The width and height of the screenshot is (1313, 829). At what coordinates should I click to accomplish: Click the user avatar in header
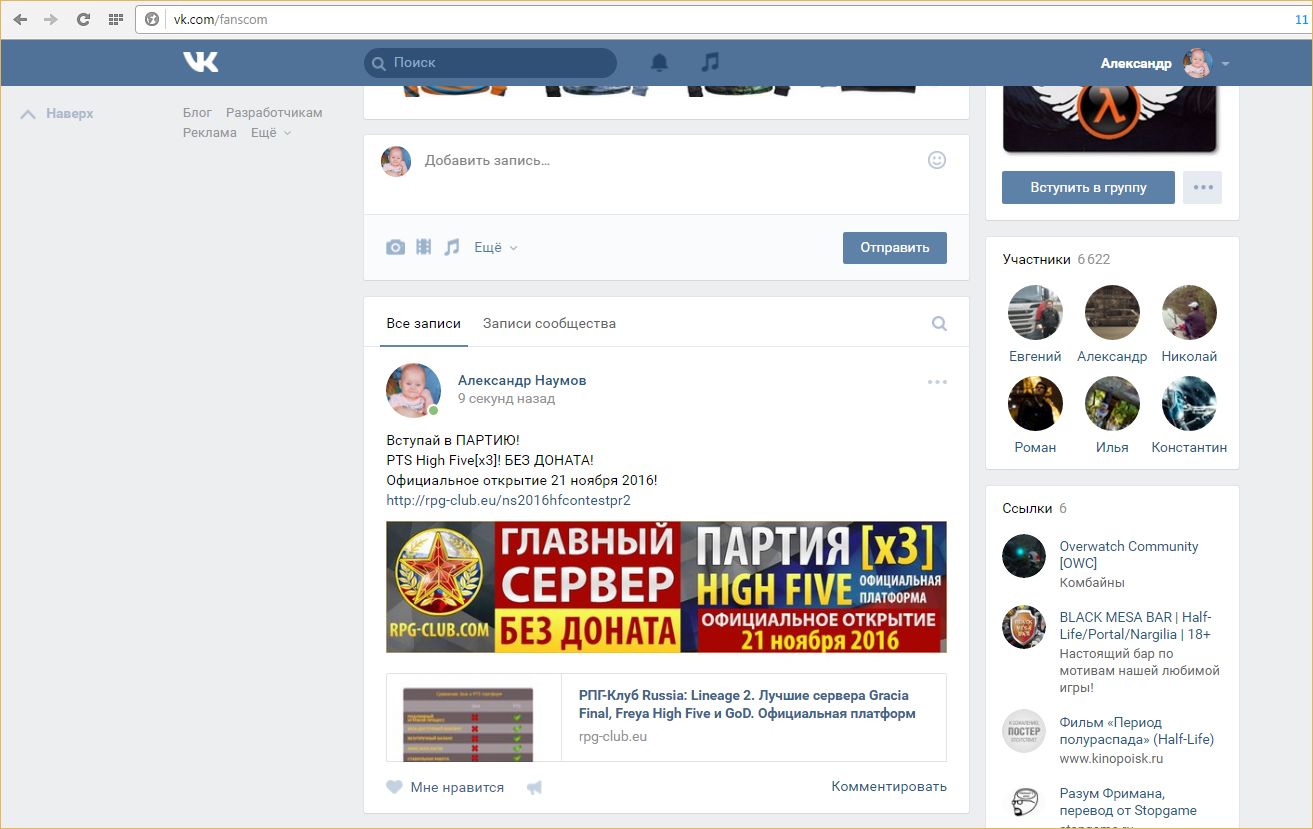click(1197, 63)
